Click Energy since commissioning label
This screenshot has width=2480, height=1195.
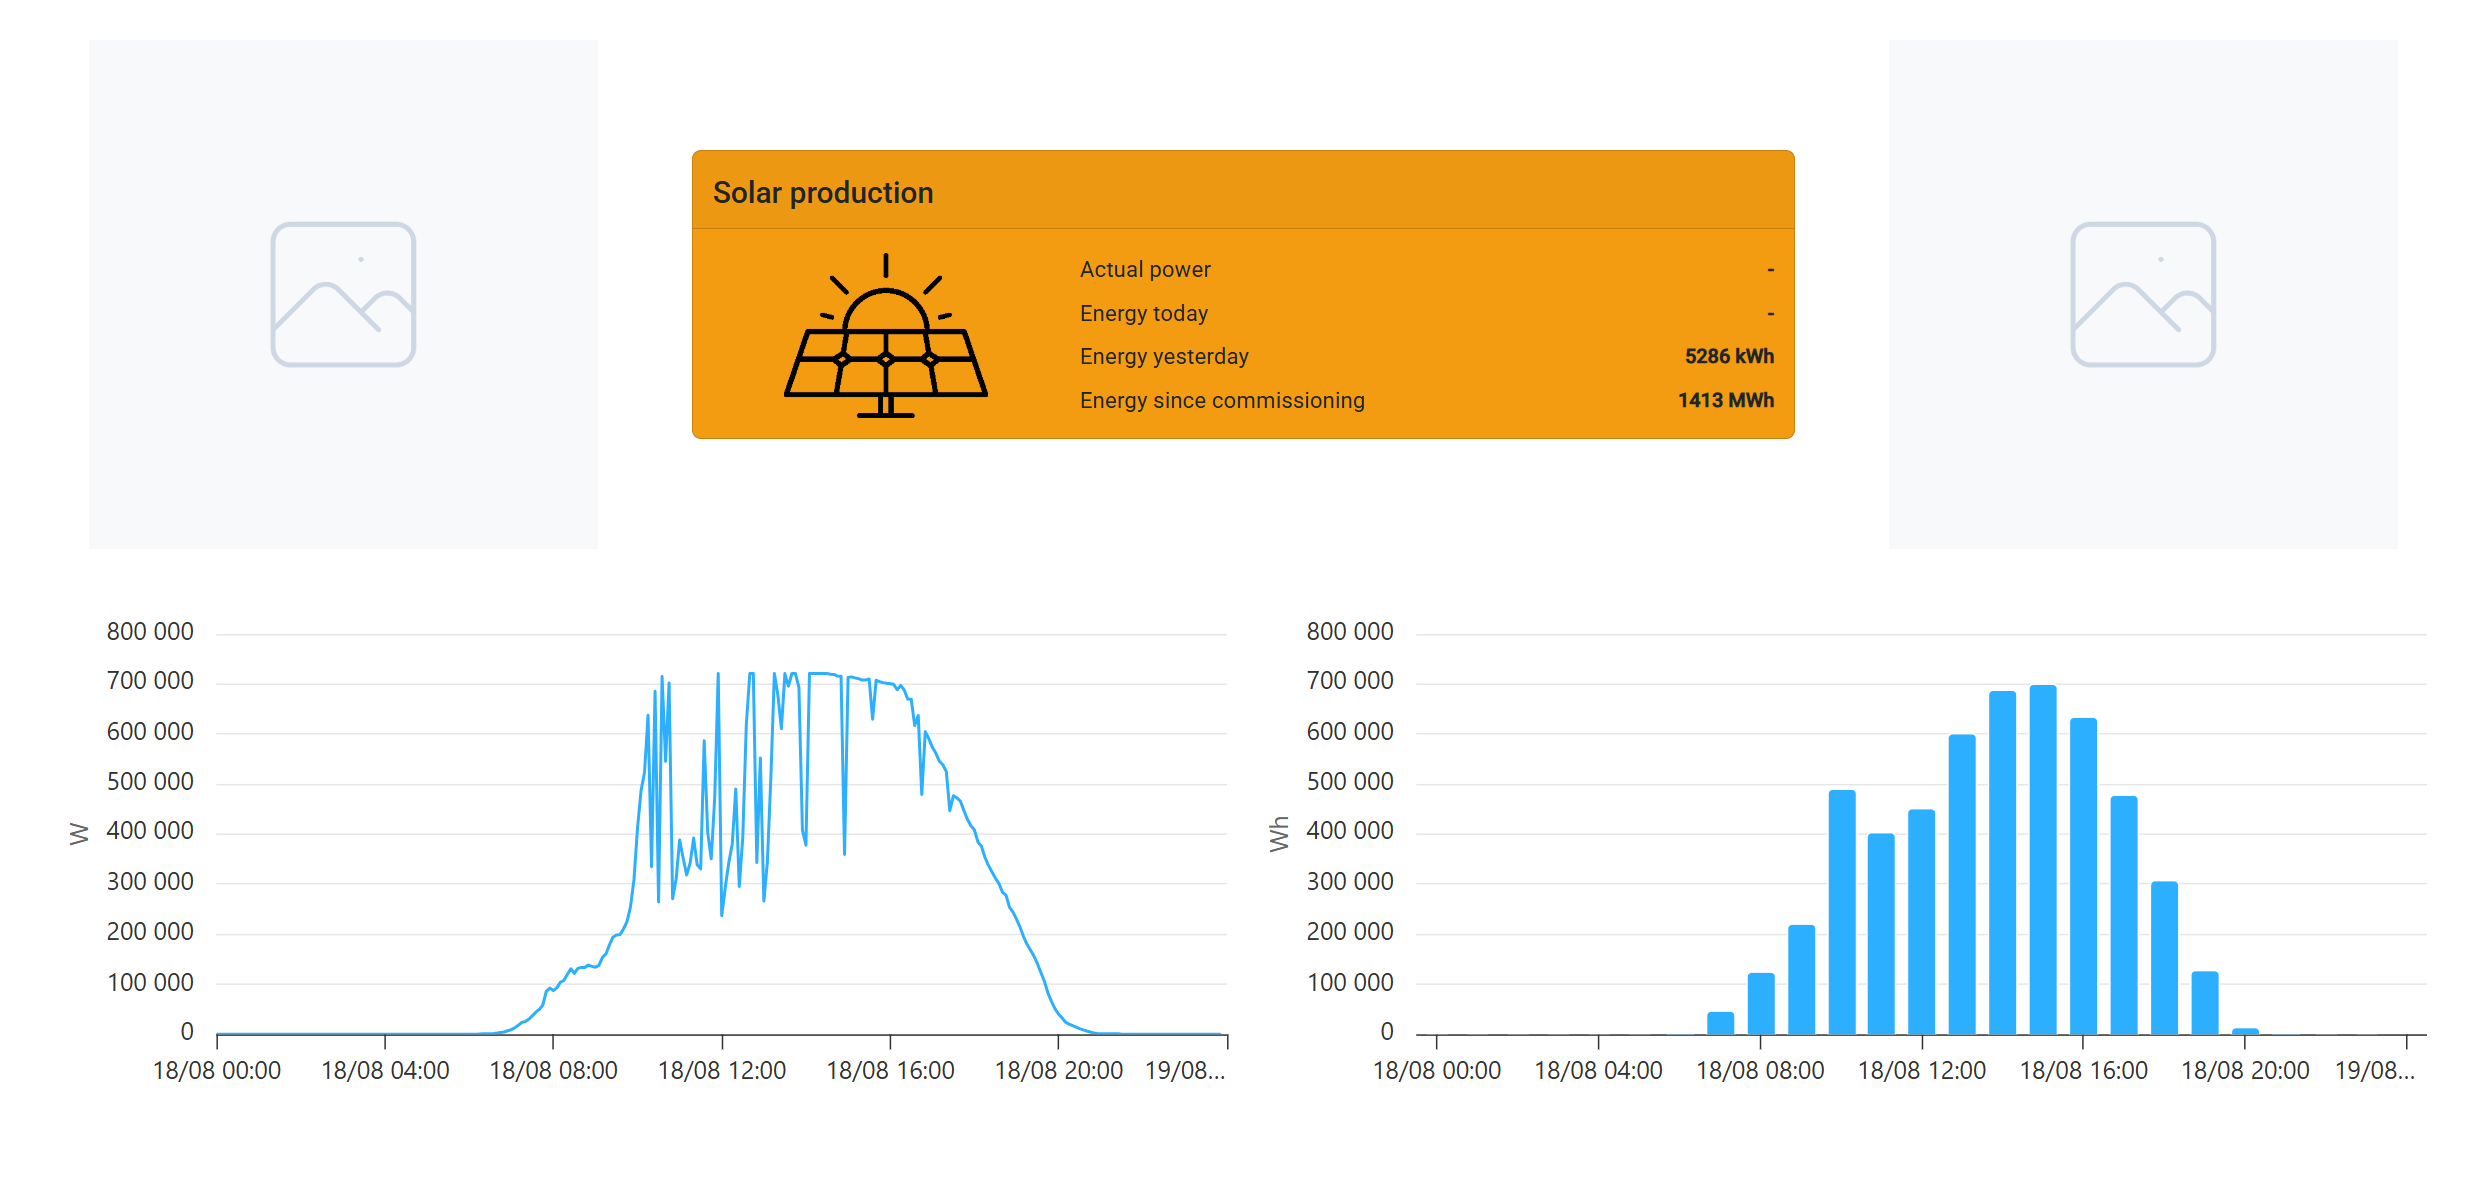coord(1221,400)
